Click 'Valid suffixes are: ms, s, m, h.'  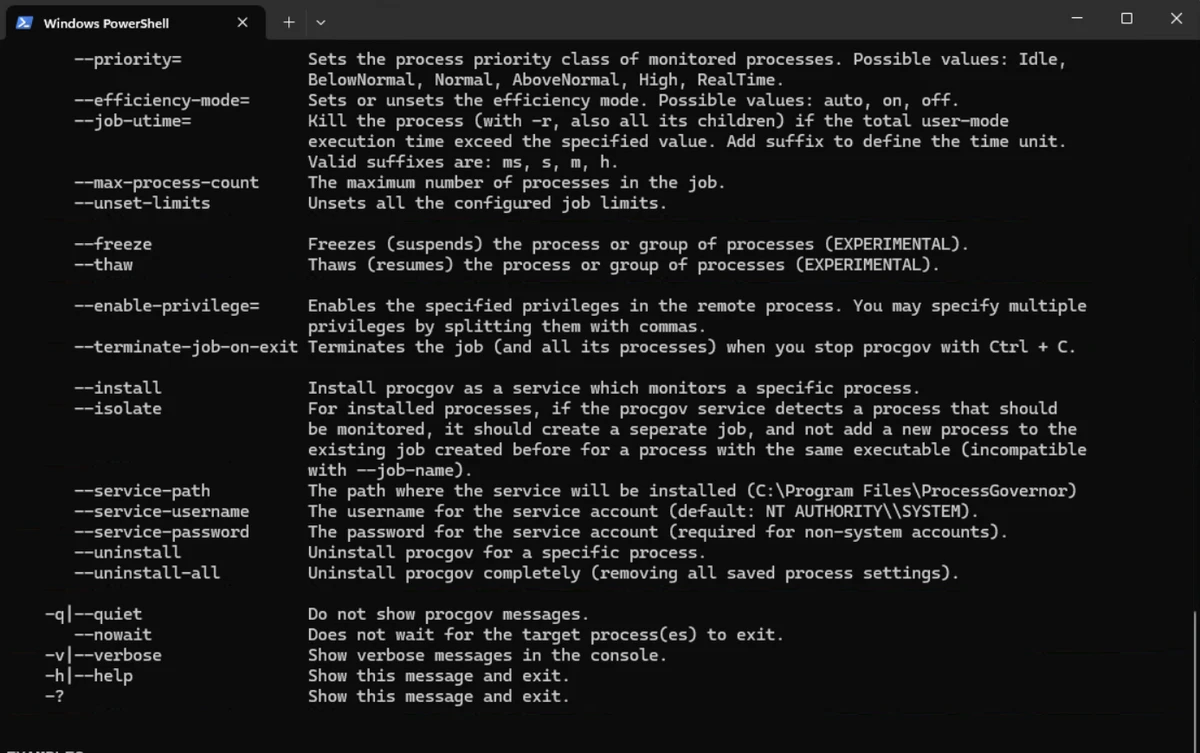tap(463, 162)
